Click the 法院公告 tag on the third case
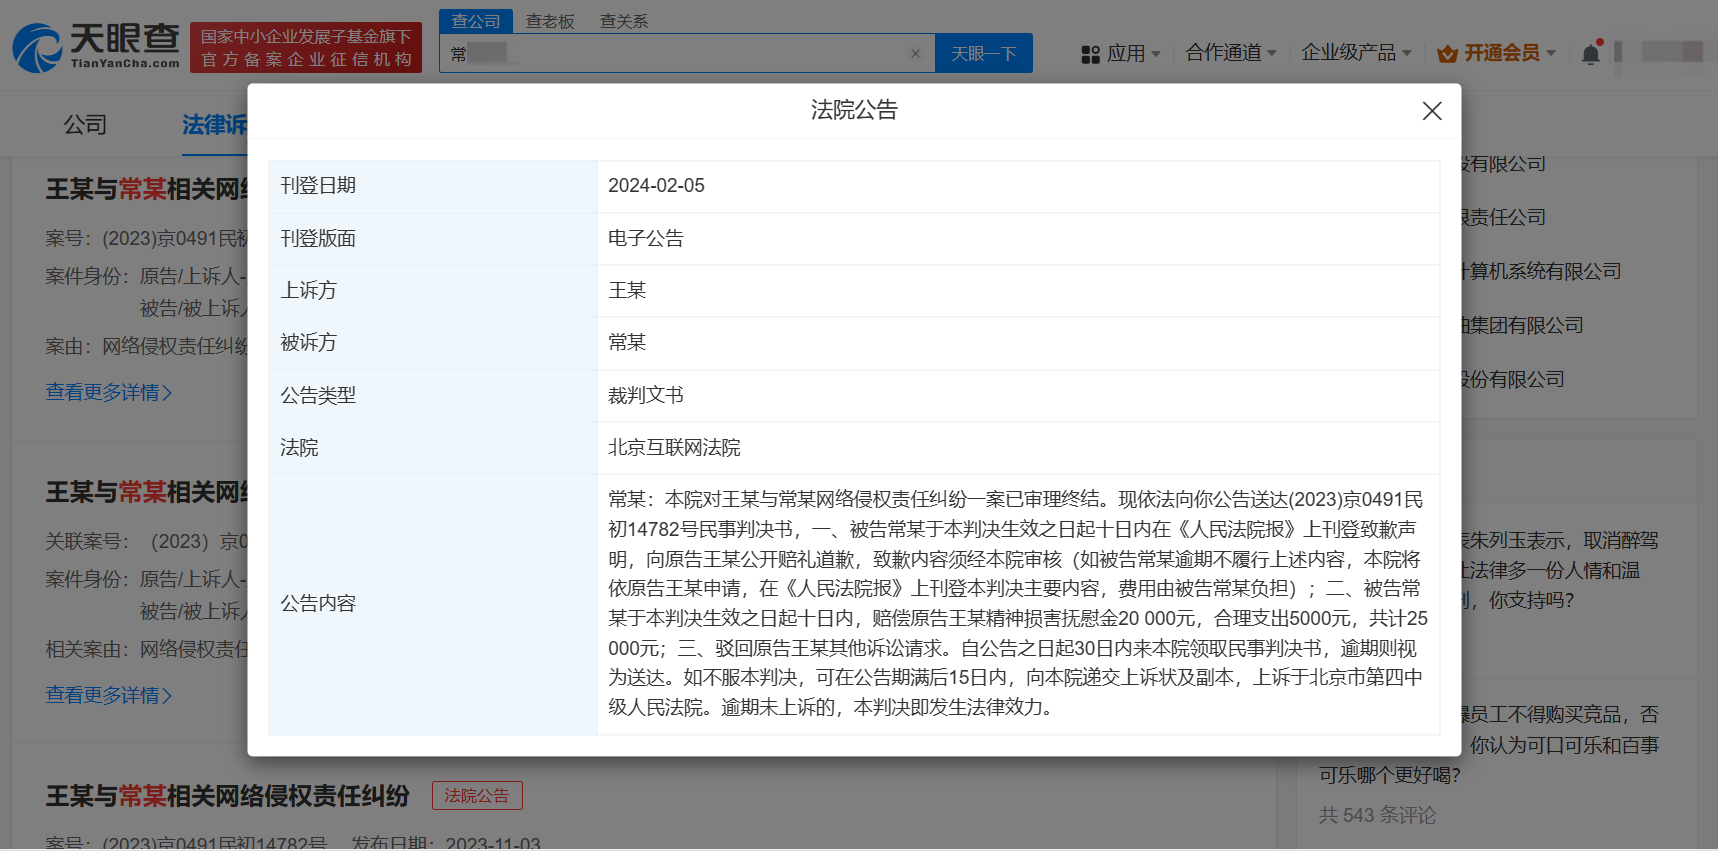The width and height of the screenshot is (1718, 851). (x=477, y=796)
